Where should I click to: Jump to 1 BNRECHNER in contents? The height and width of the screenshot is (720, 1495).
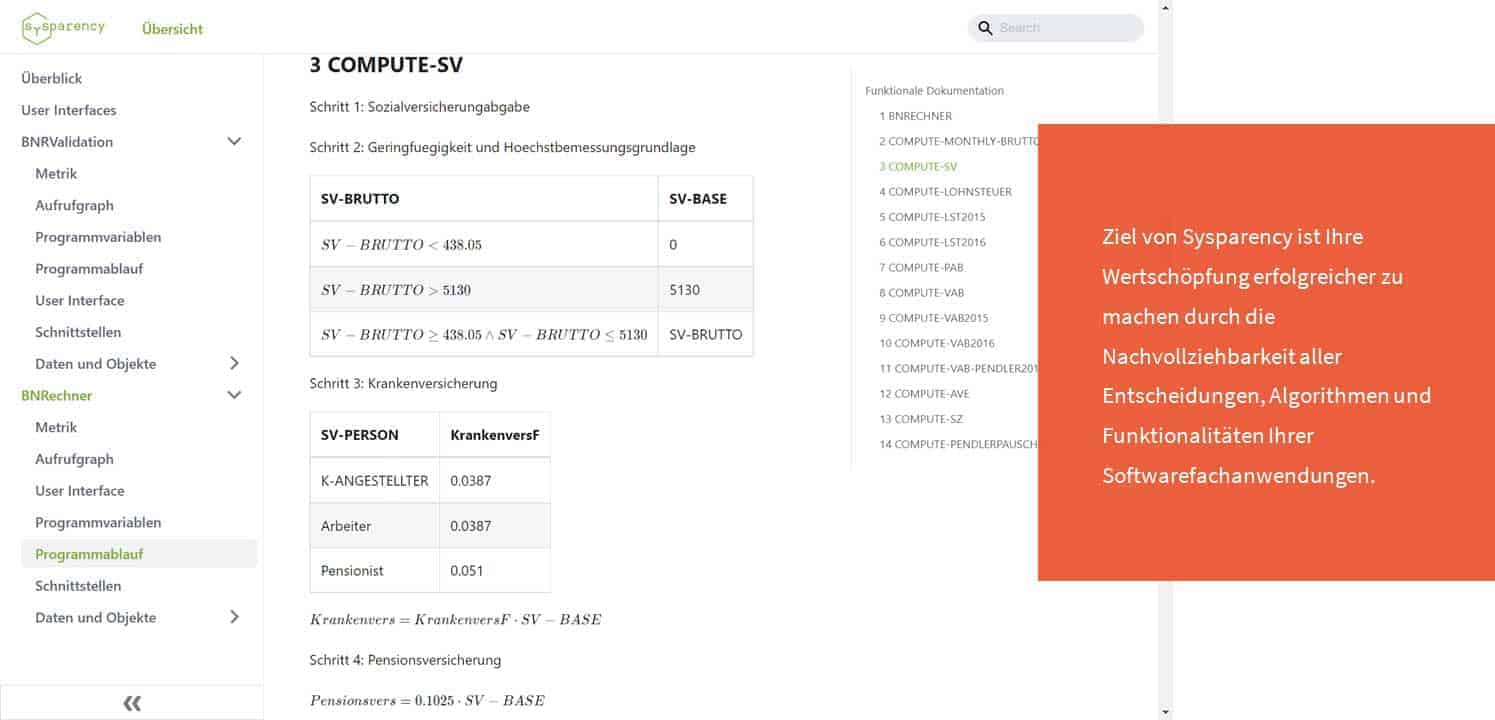tap(915, 116)
